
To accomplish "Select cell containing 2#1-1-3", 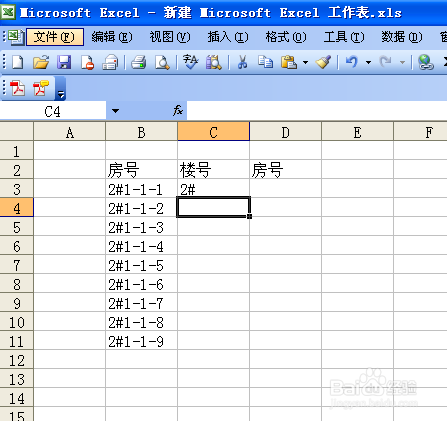I will coord(141,227).
